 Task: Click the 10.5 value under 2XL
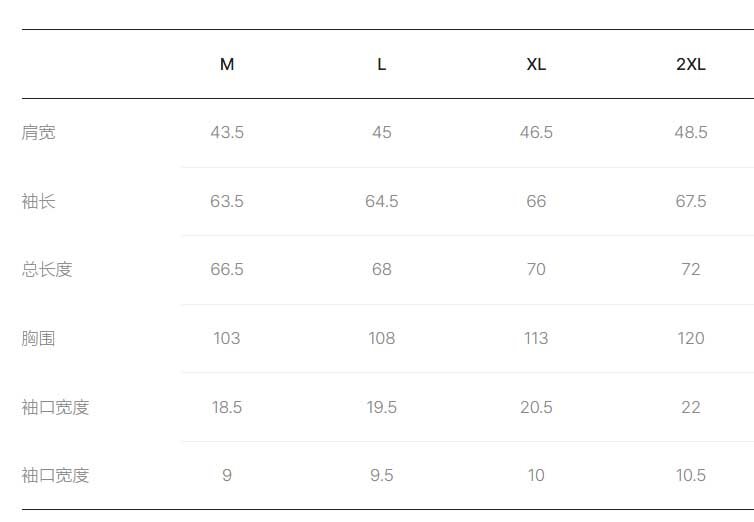click(x=691, y=475)
